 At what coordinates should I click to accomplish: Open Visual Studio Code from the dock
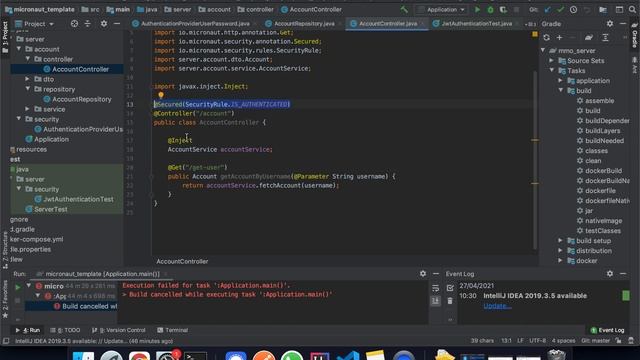tap(348, 356)
